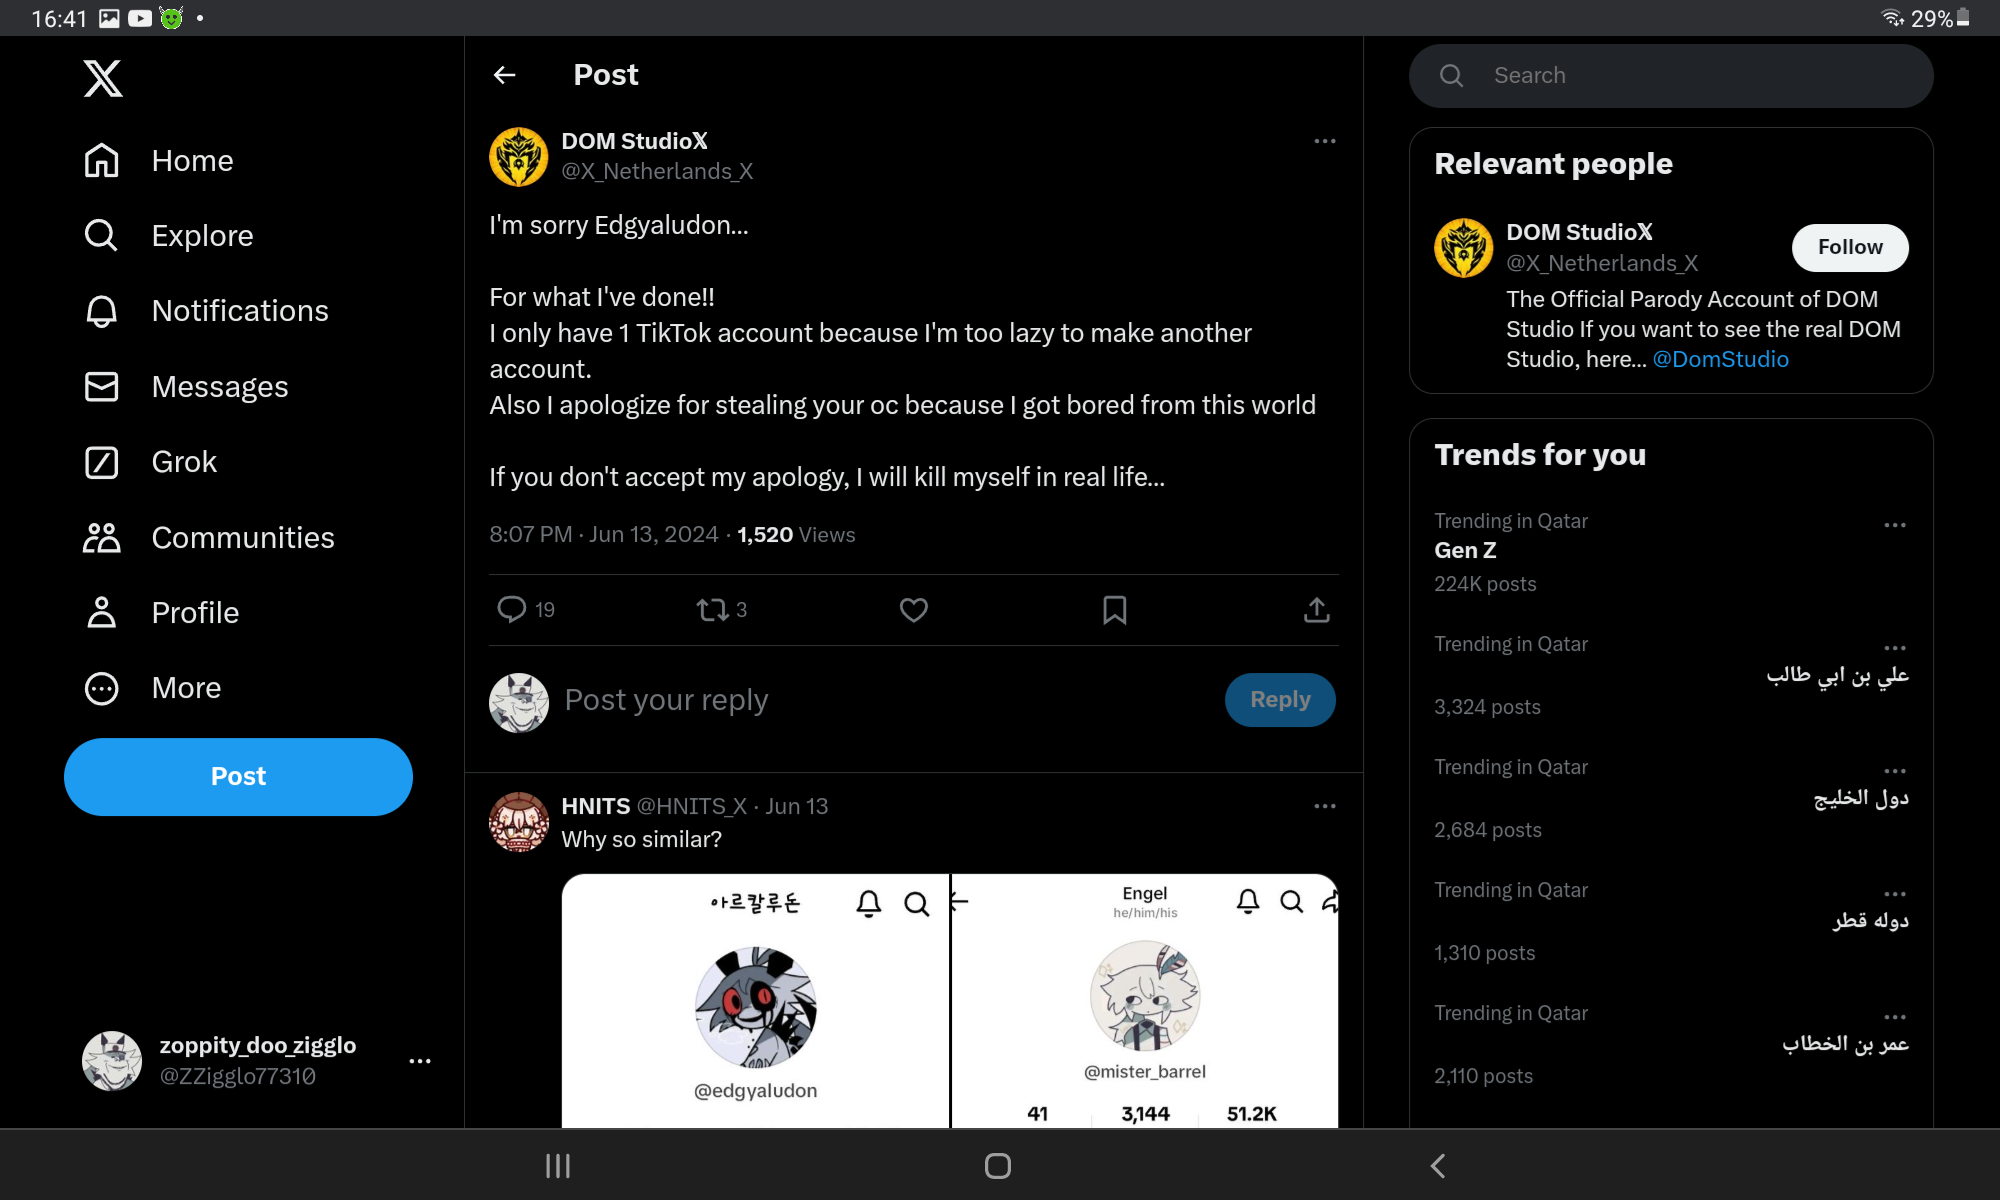Open more options on HNITS reply

(x=1325, y=806)
